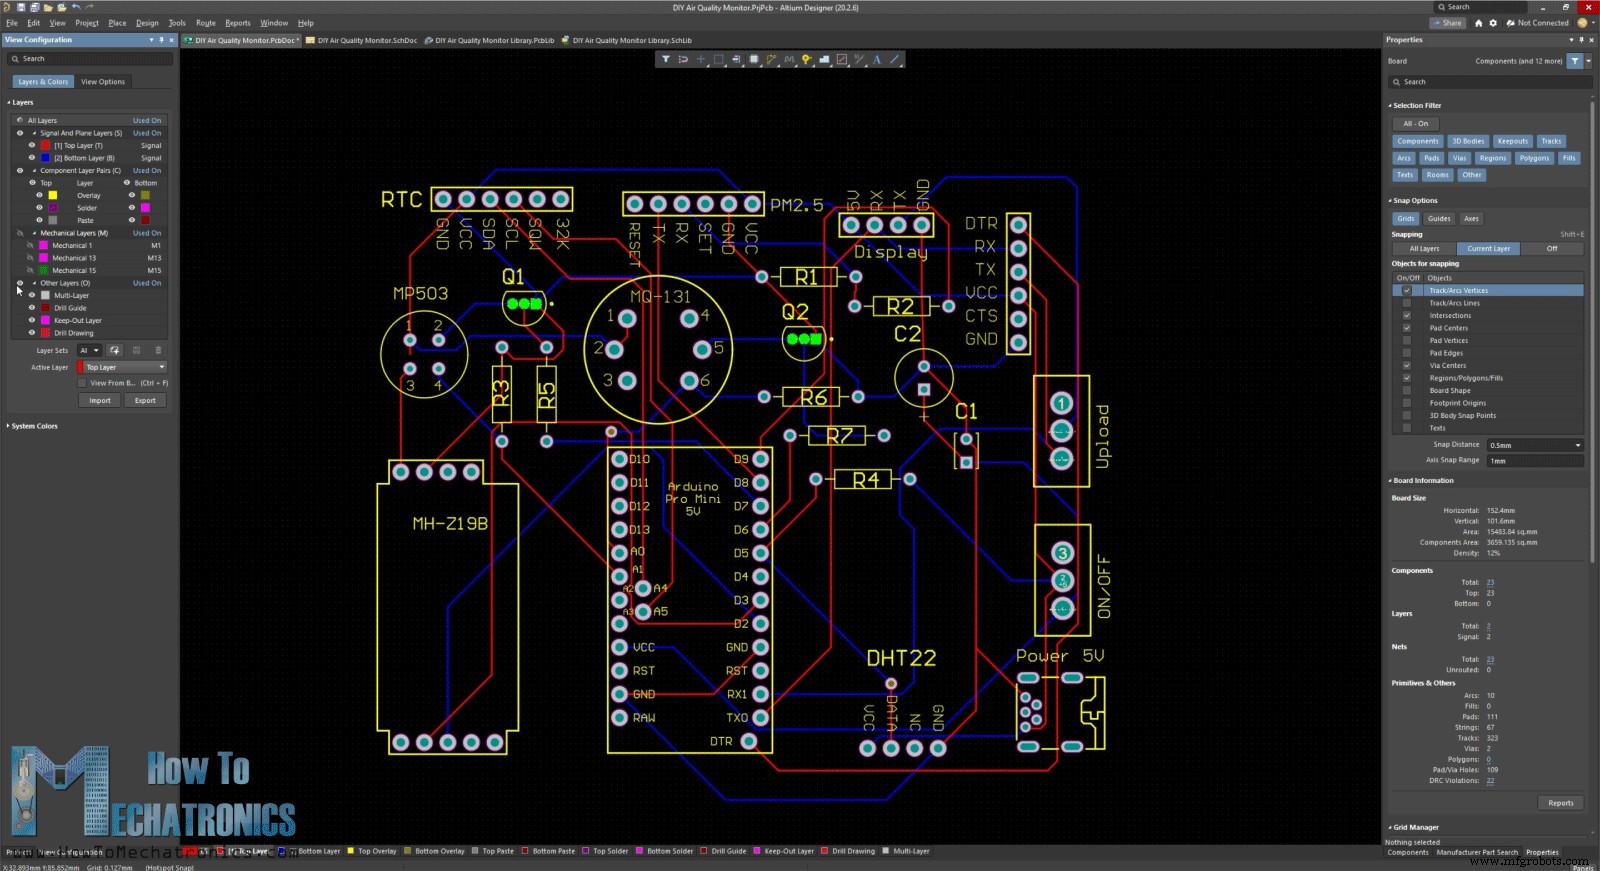Click the Export button in View Configuration
1600x871 pixels.
(x=145, y=401)
